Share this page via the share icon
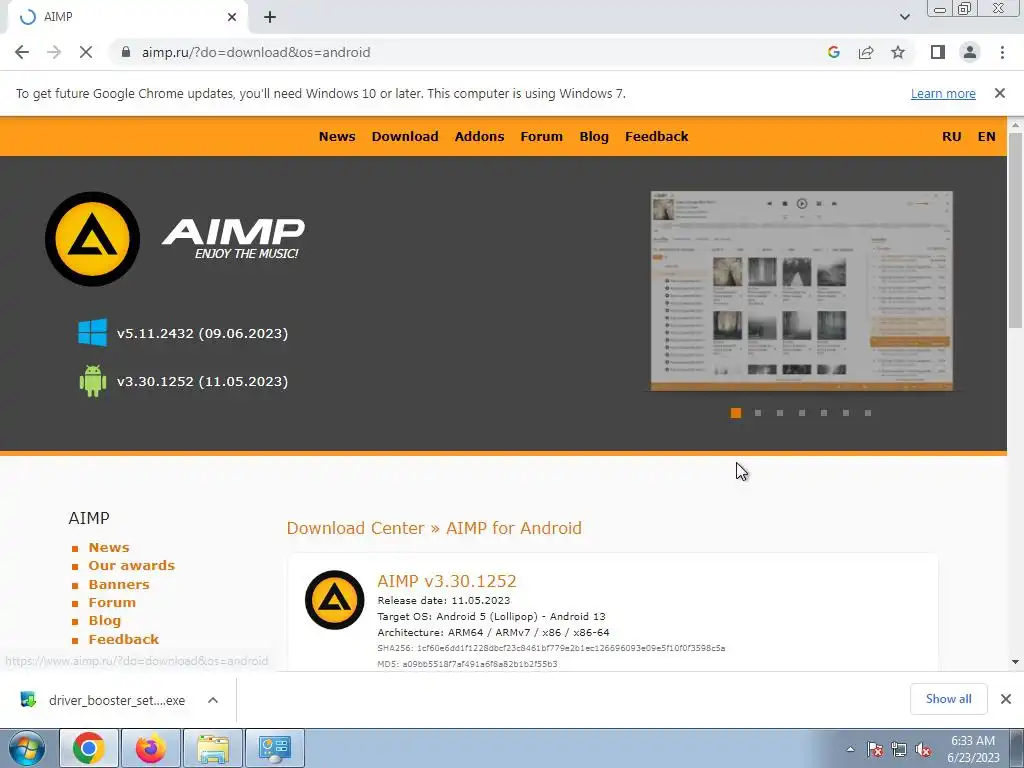1024x768 pixels. tap(866, 52)
